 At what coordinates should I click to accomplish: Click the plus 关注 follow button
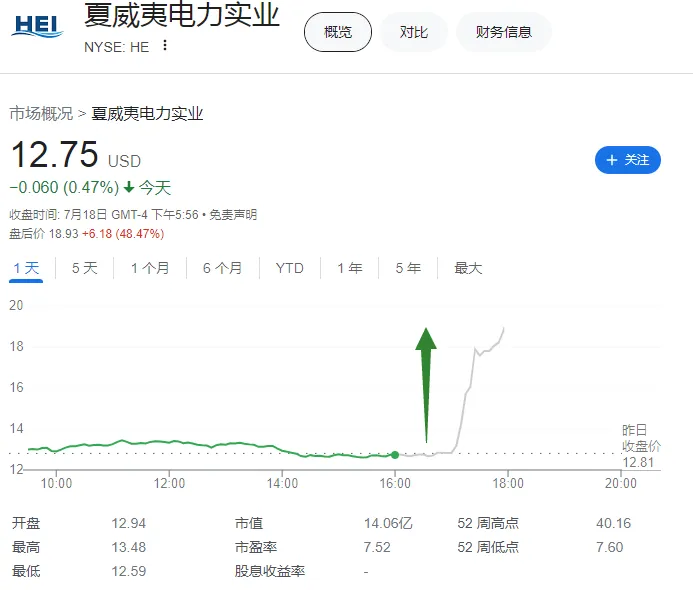[627, 159]
